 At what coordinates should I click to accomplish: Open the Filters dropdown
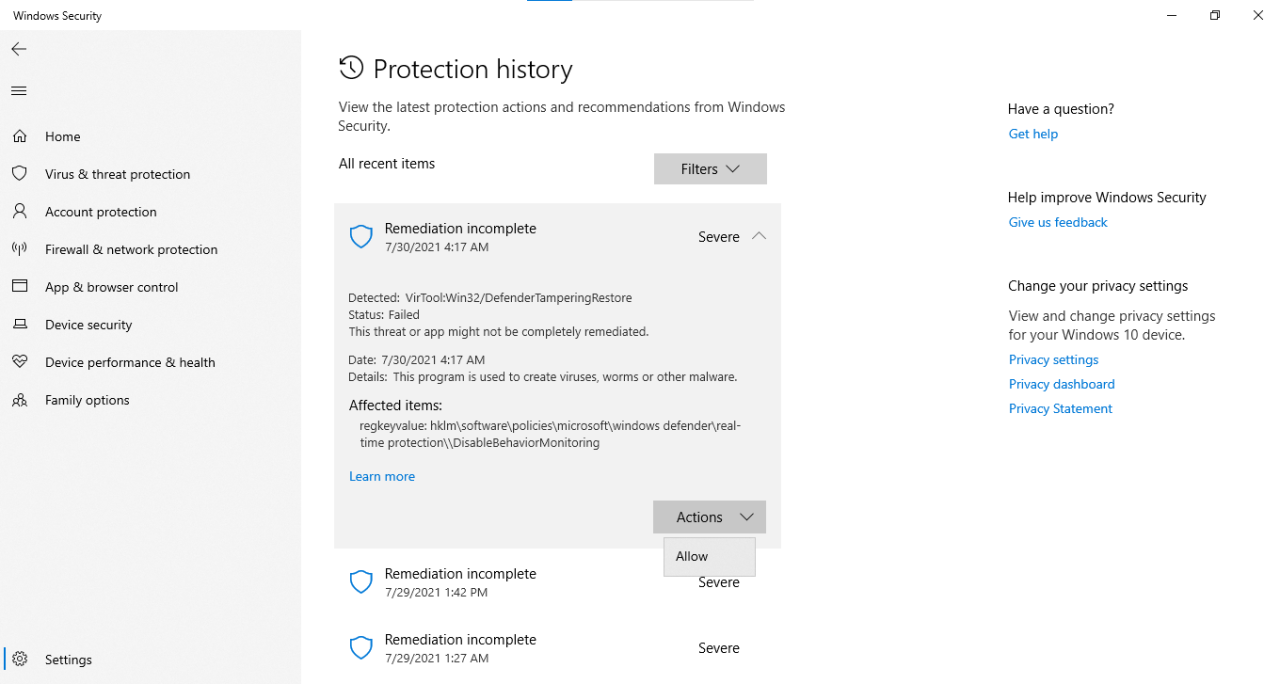tap(710, 169)
